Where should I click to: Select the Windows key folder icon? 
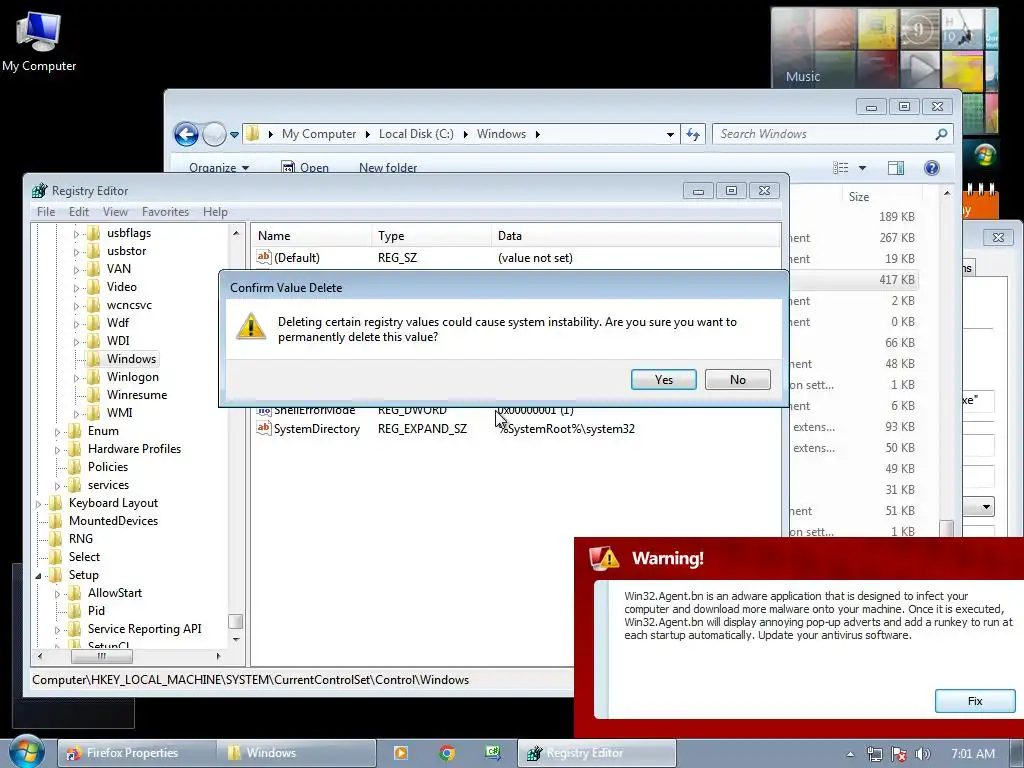coord(93,359)
